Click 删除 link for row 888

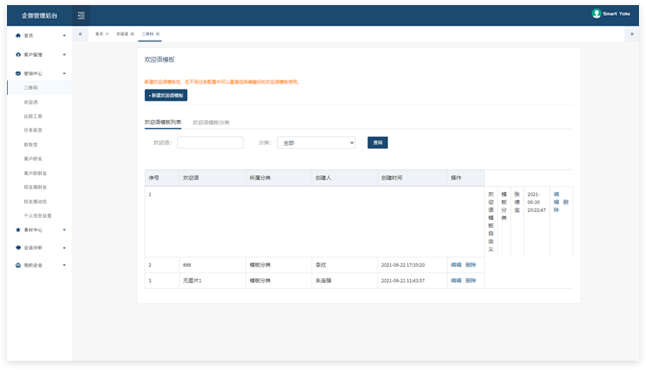[x=470, y=265]
